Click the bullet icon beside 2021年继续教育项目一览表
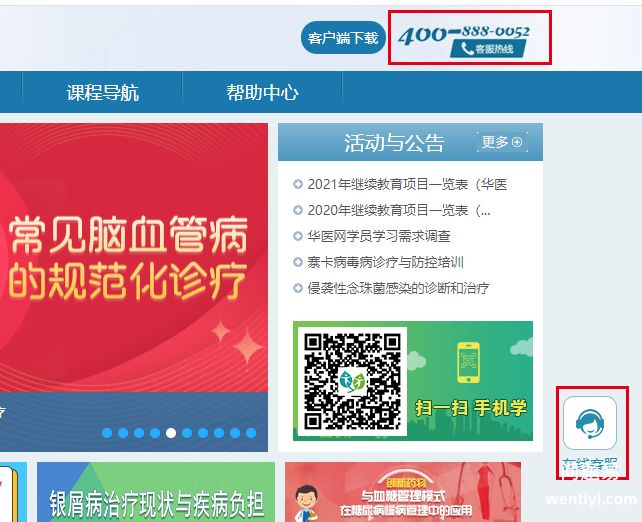Screen dimensions: 642x522 coord(298,184)
